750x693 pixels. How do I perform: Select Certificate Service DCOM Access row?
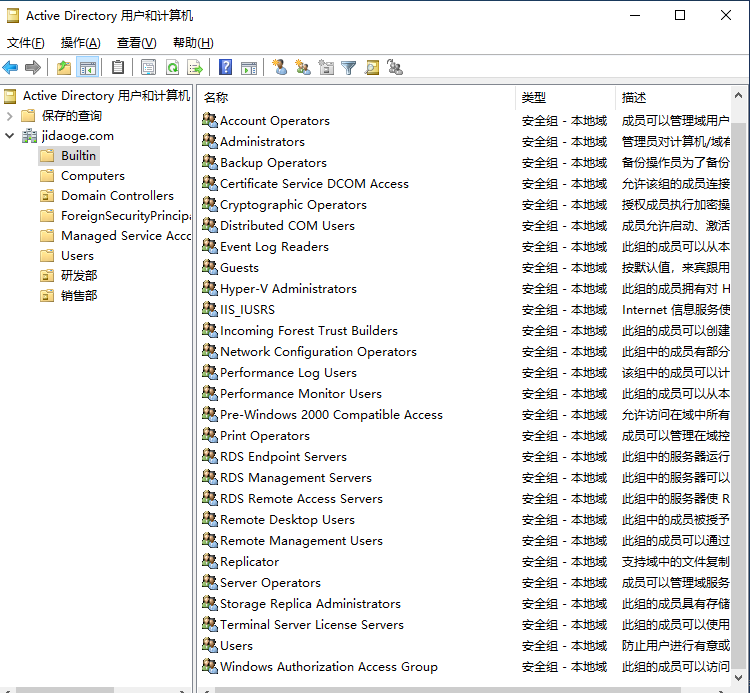(314, 184)
